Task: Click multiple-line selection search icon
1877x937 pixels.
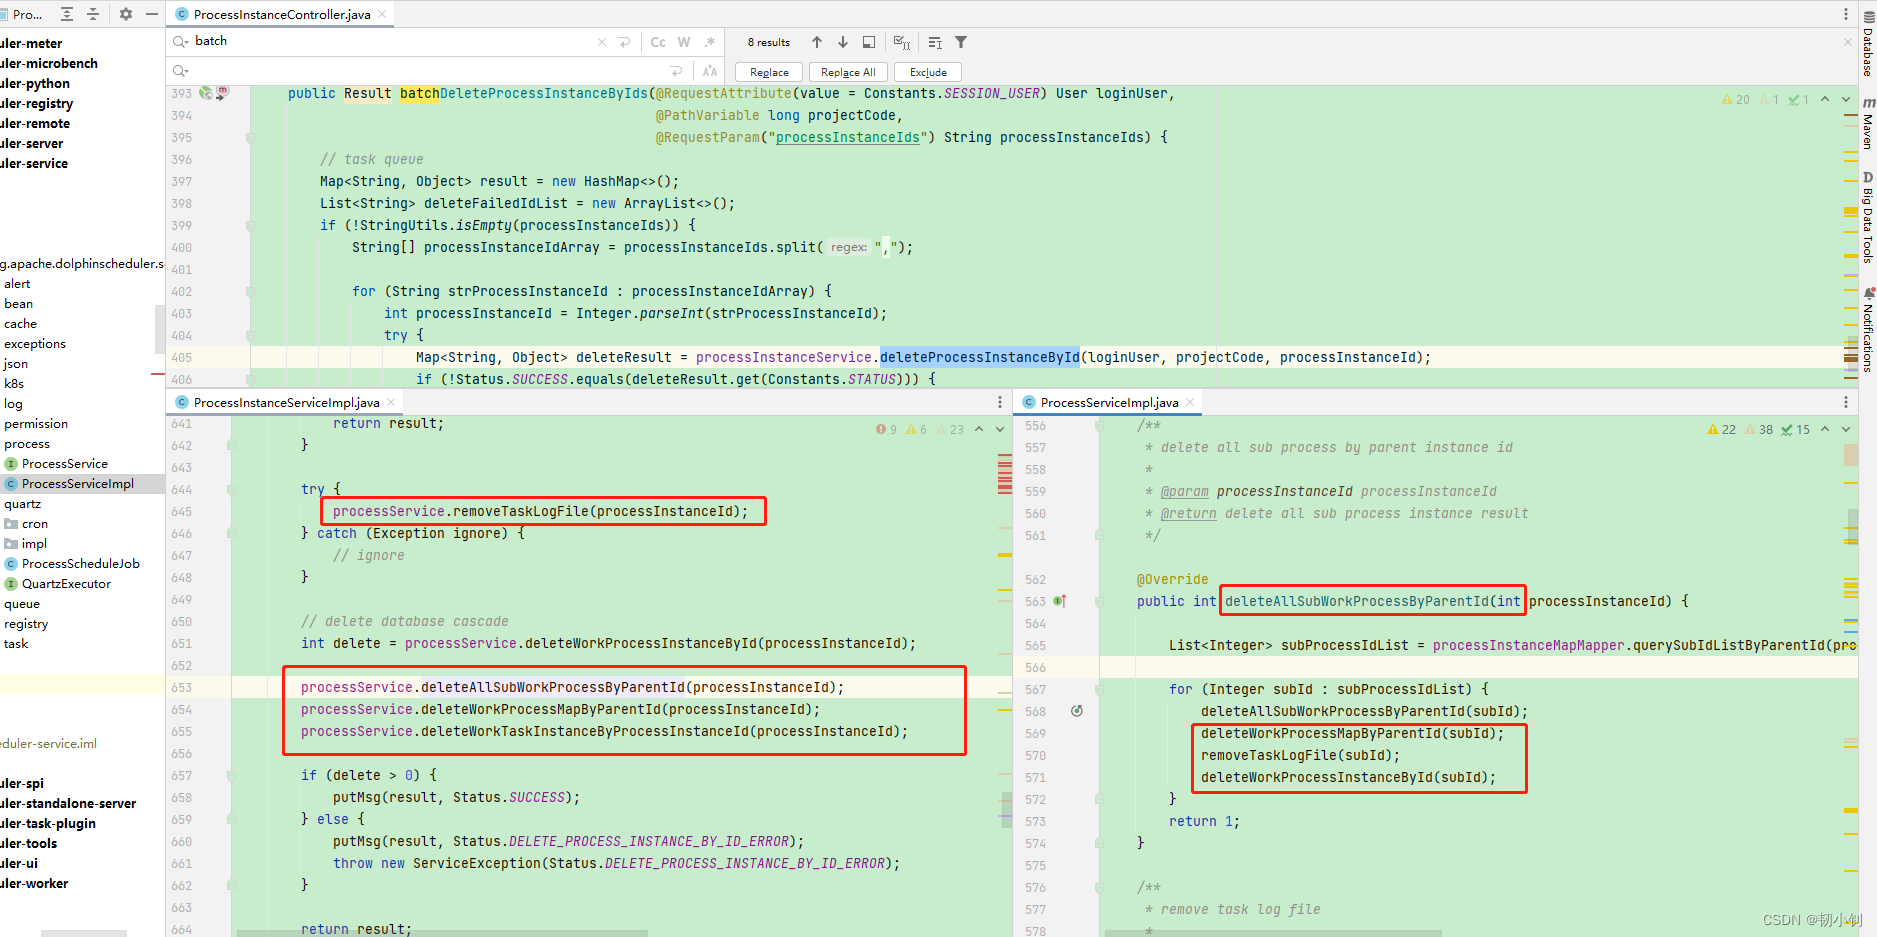Action: click(x=935, y=42)
